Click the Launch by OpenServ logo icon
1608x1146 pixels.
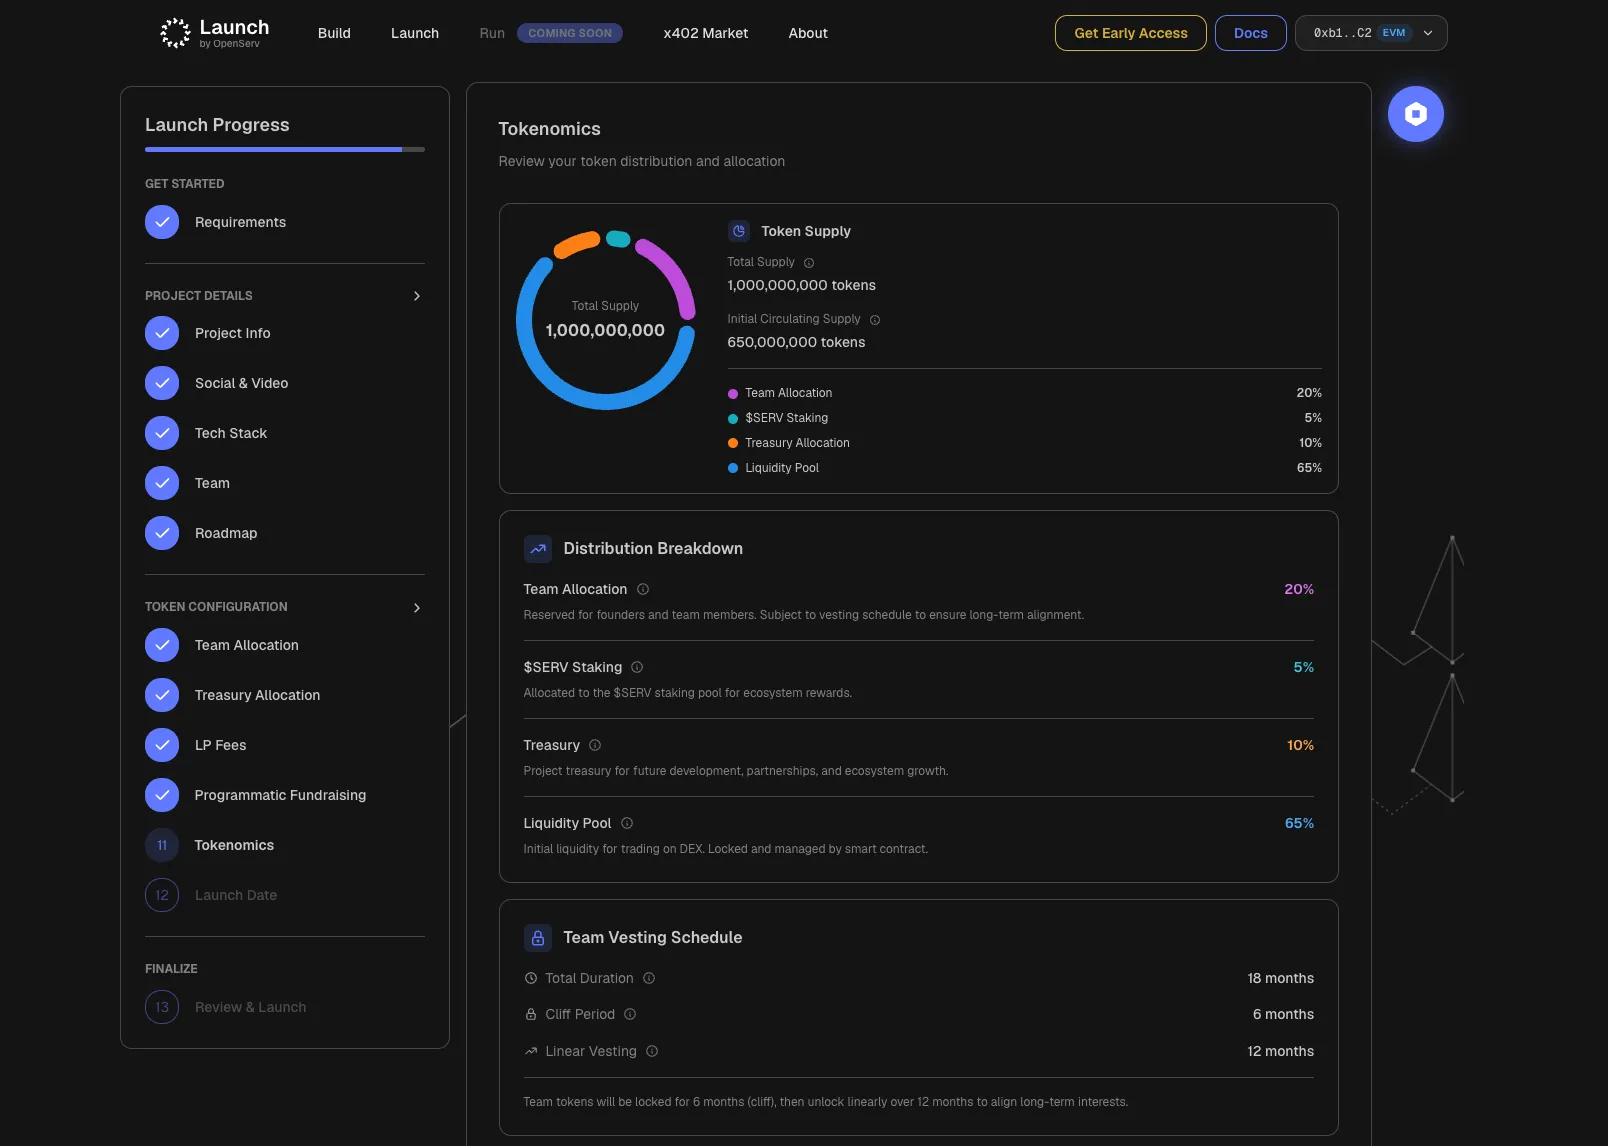click(x=175, y=33)
